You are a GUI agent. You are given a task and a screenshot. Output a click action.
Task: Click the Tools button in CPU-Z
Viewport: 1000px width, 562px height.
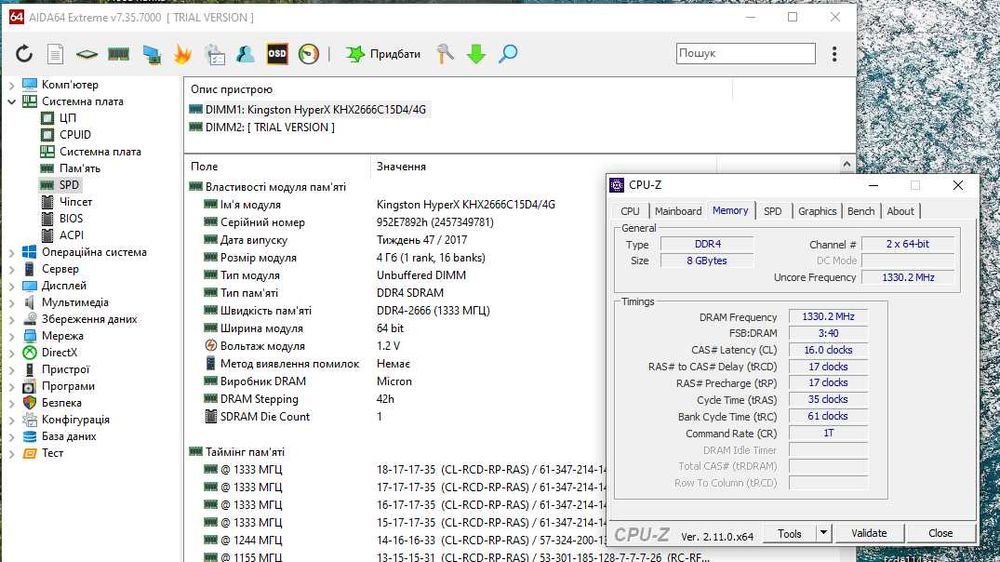(790, 533)
